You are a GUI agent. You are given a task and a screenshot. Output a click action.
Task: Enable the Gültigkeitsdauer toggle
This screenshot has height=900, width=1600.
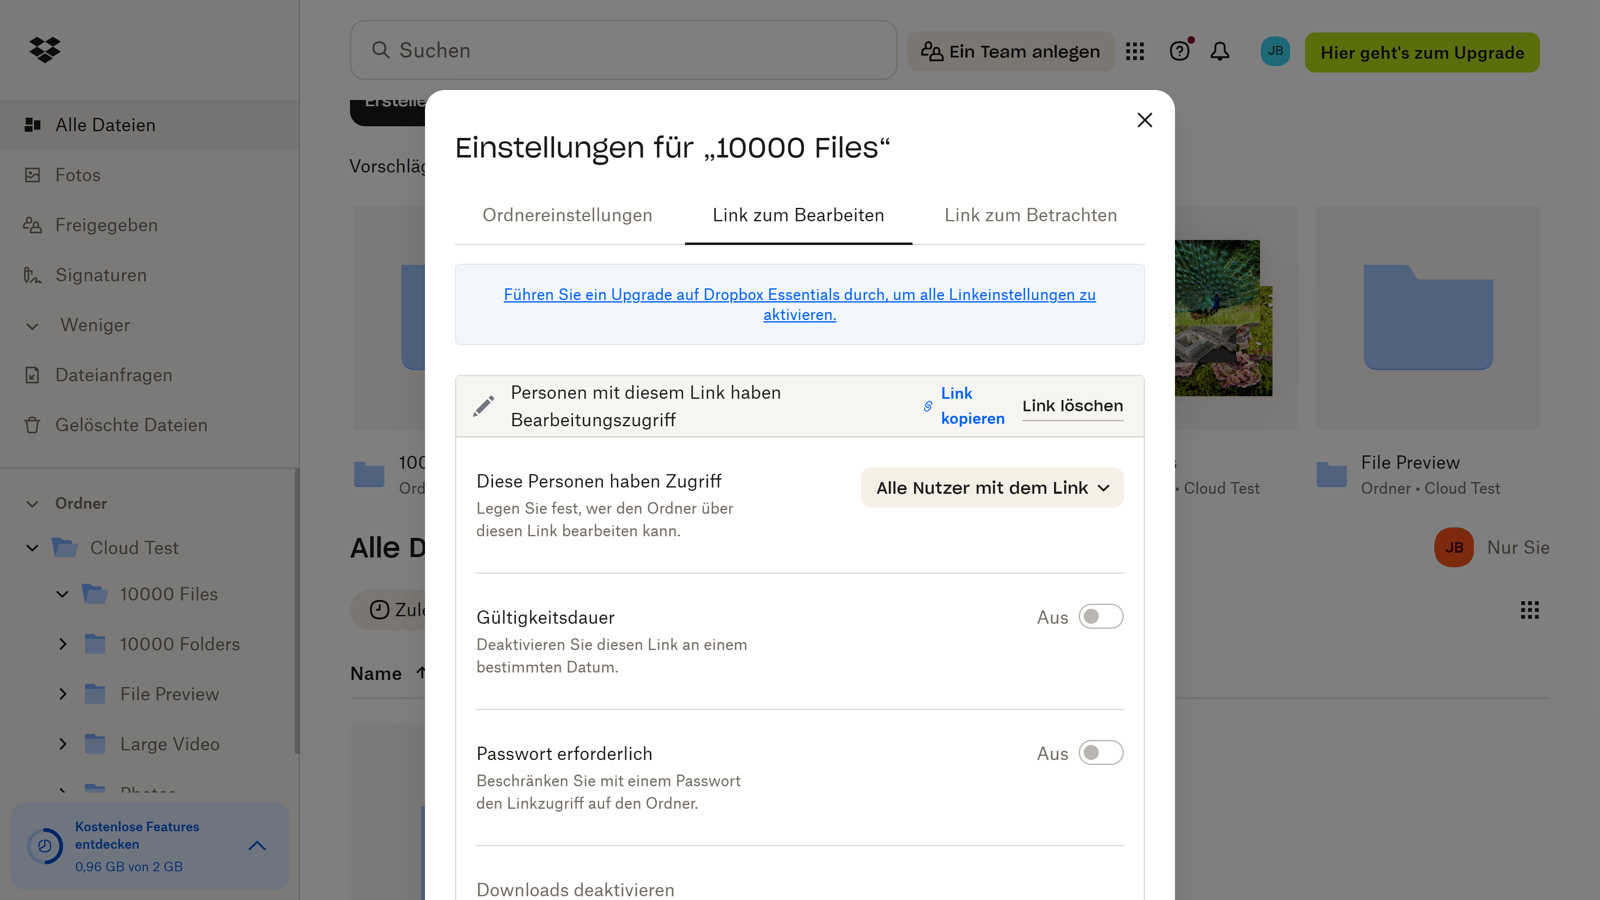1101,616
